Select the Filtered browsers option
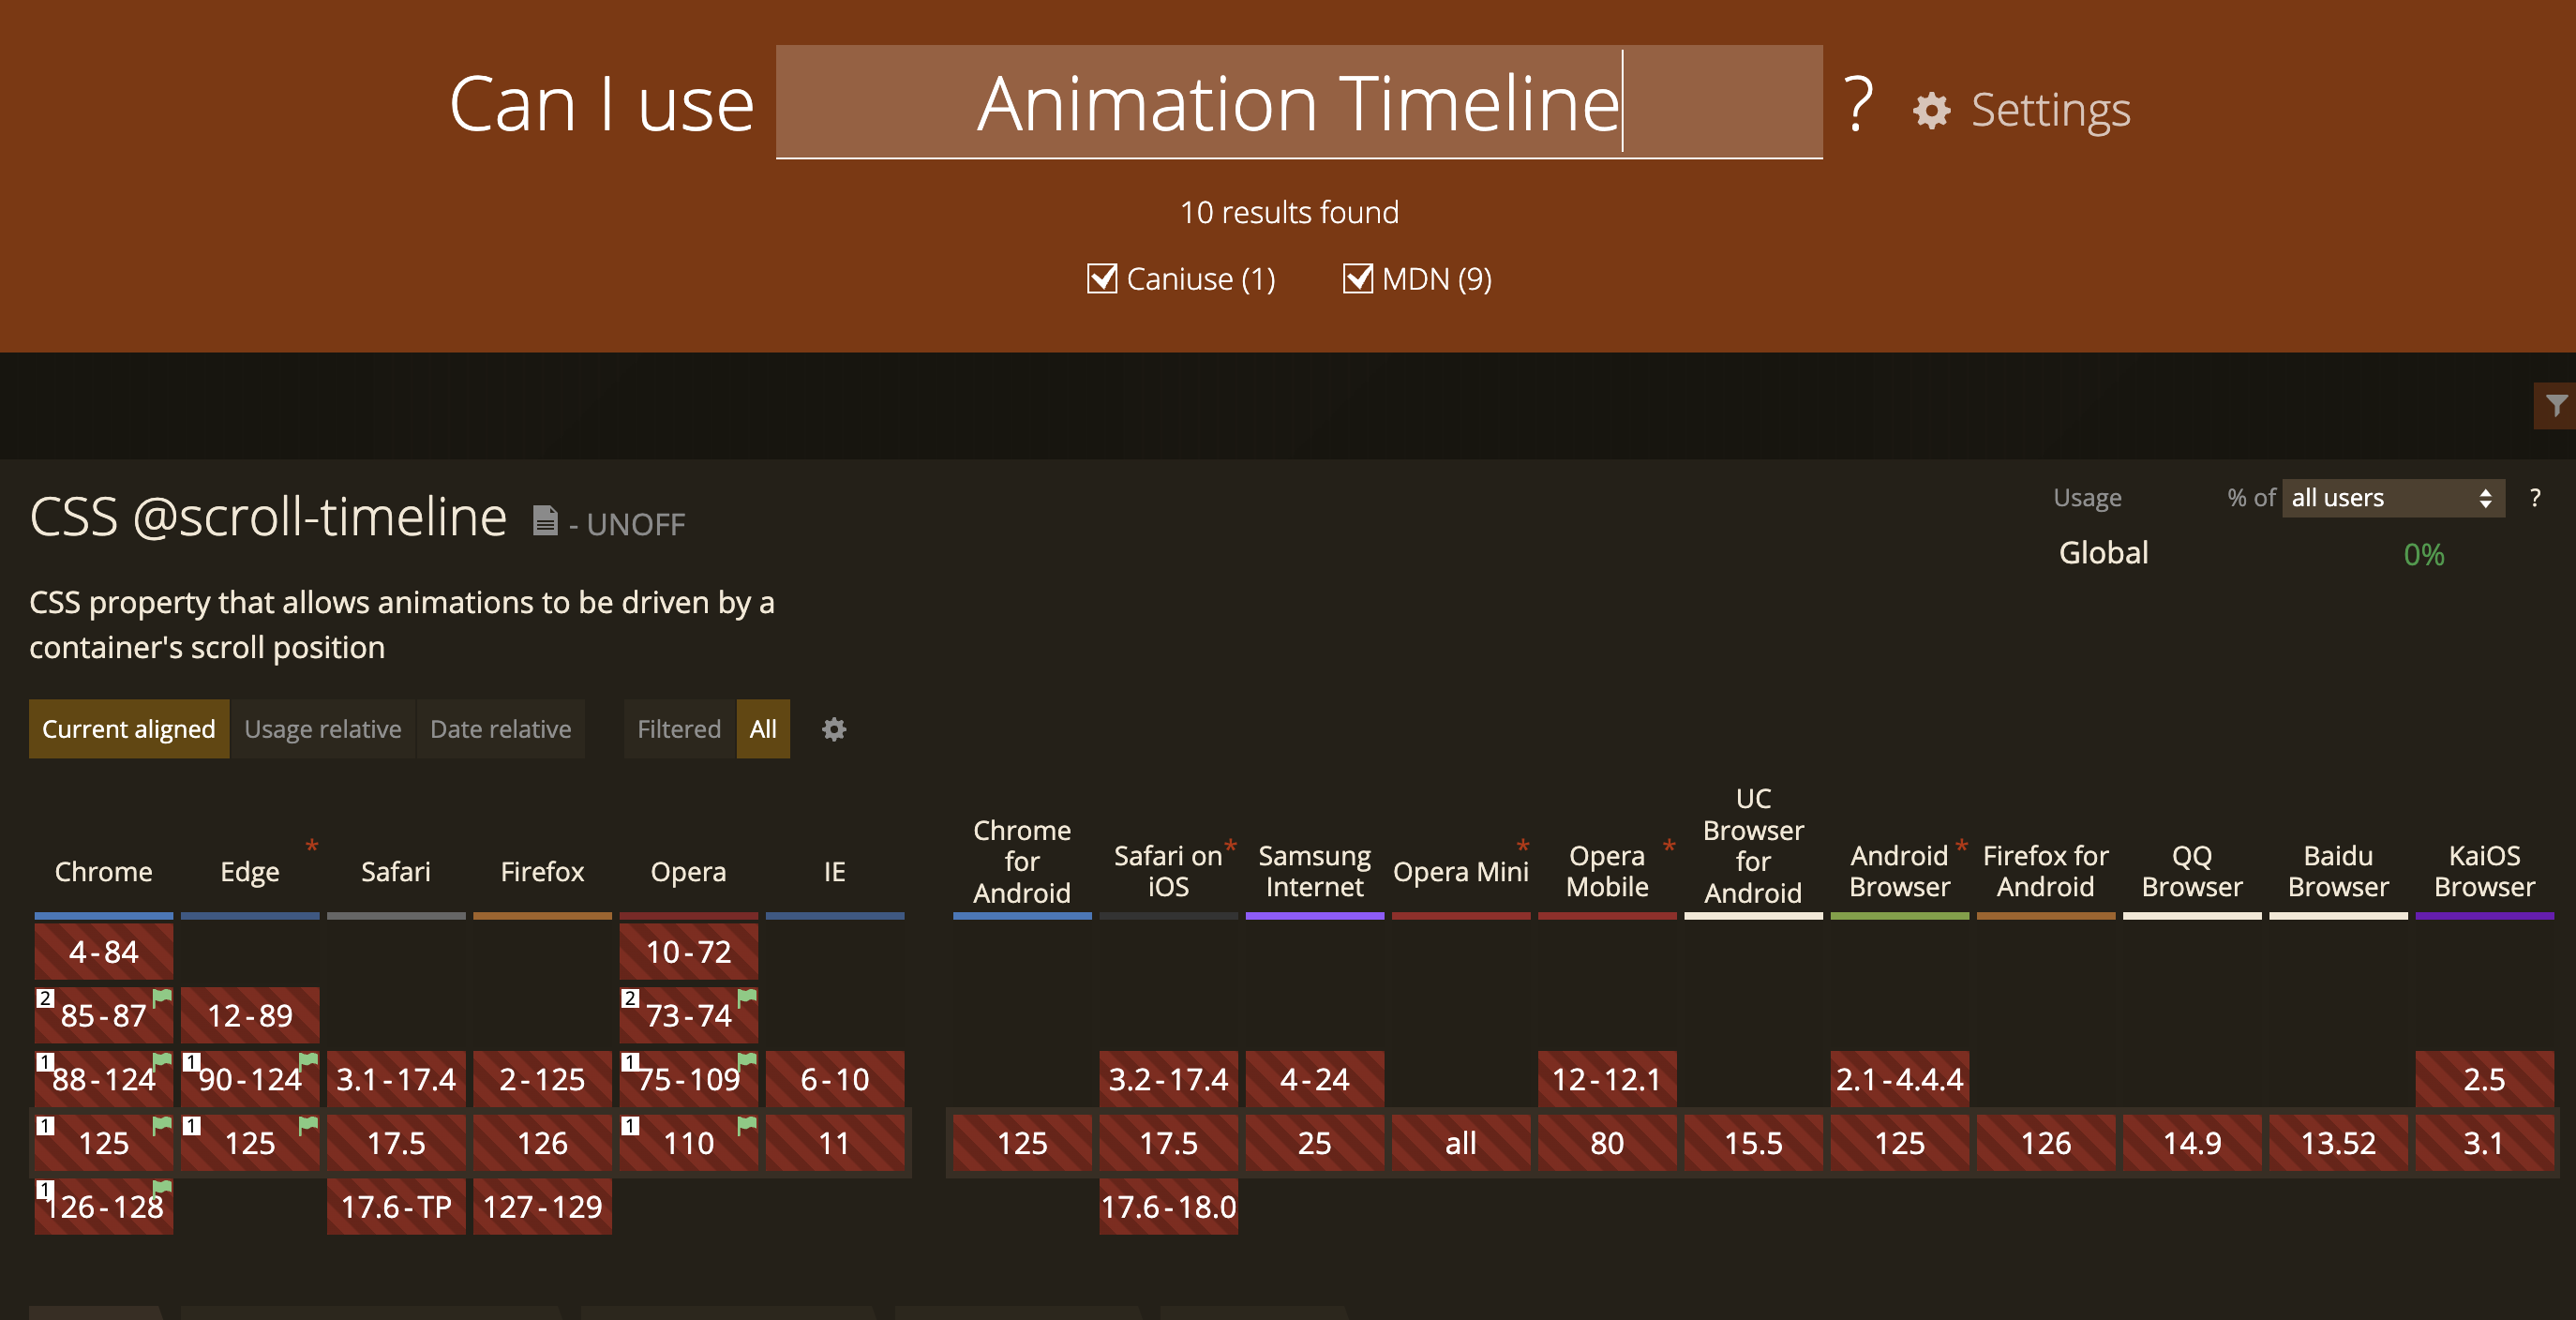2576x1320 pixels. pos(679,729)
